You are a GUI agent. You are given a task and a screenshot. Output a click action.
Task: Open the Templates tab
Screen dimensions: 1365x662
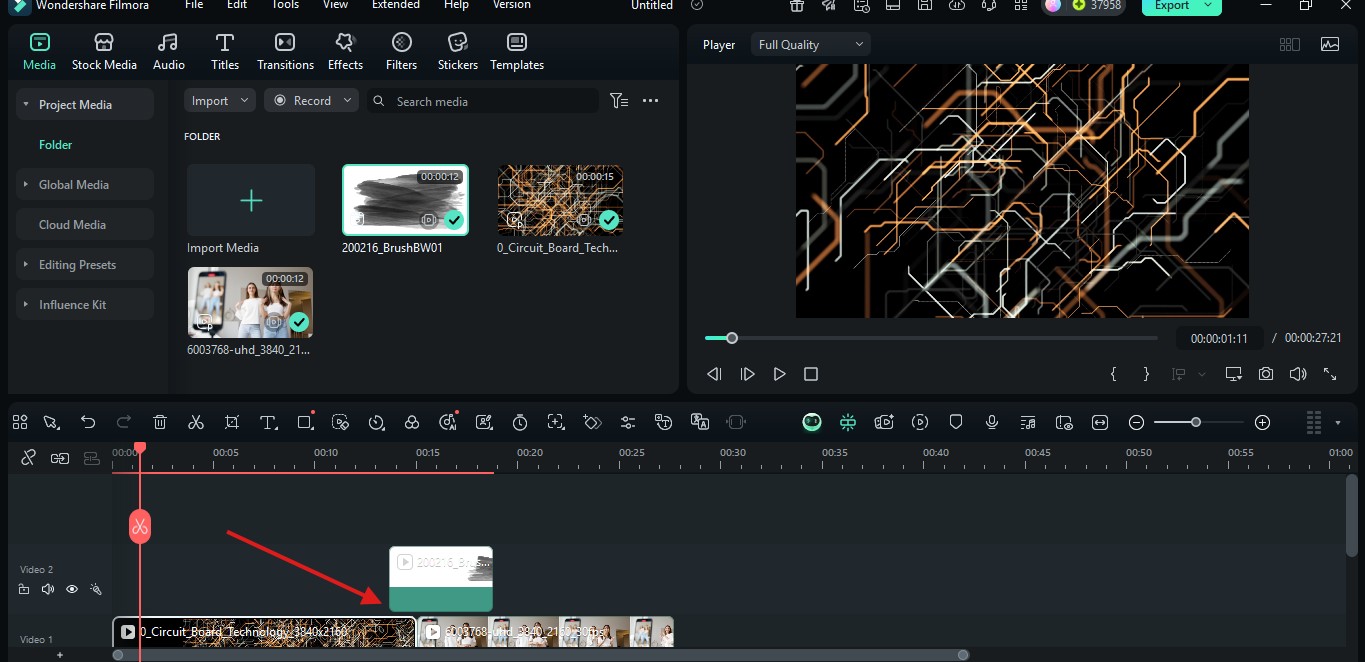pos(517,52)
